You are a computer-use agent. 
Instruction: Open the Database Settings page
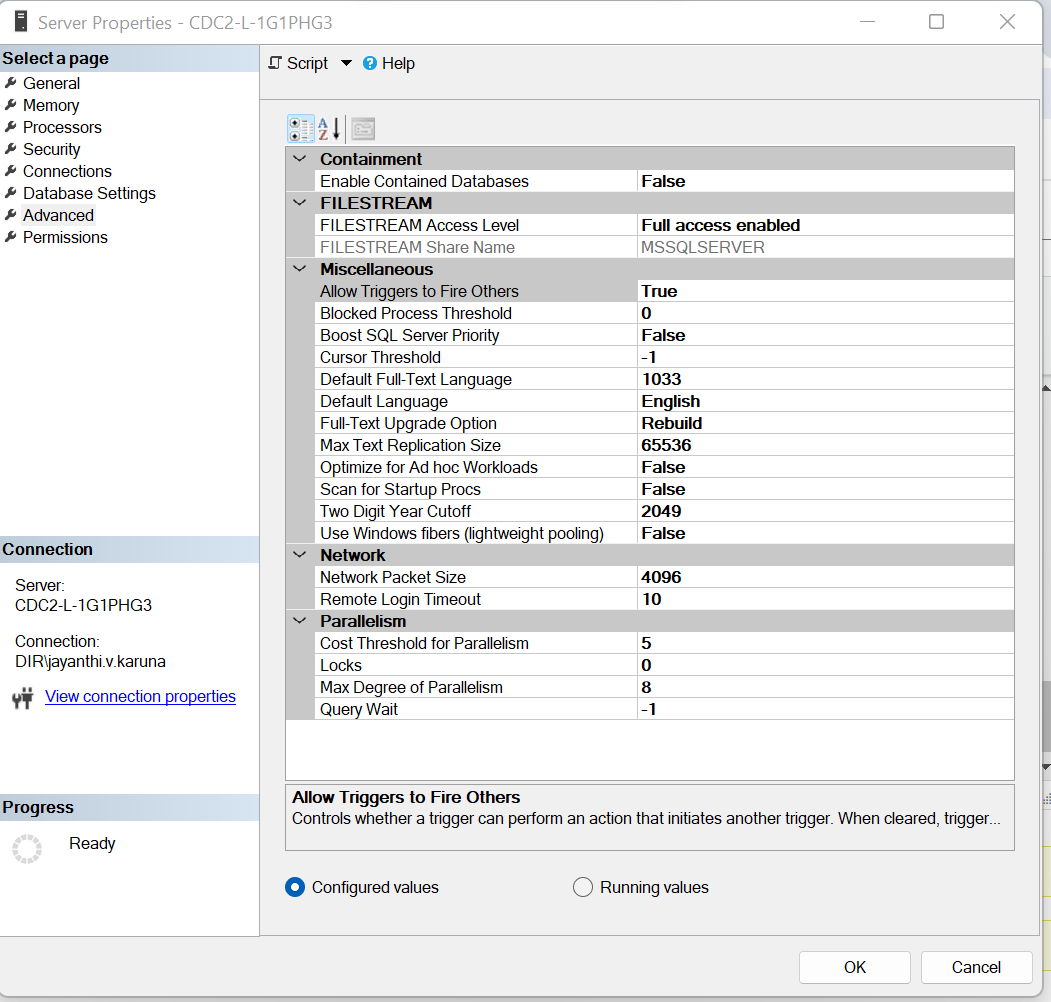click(89, 194)
